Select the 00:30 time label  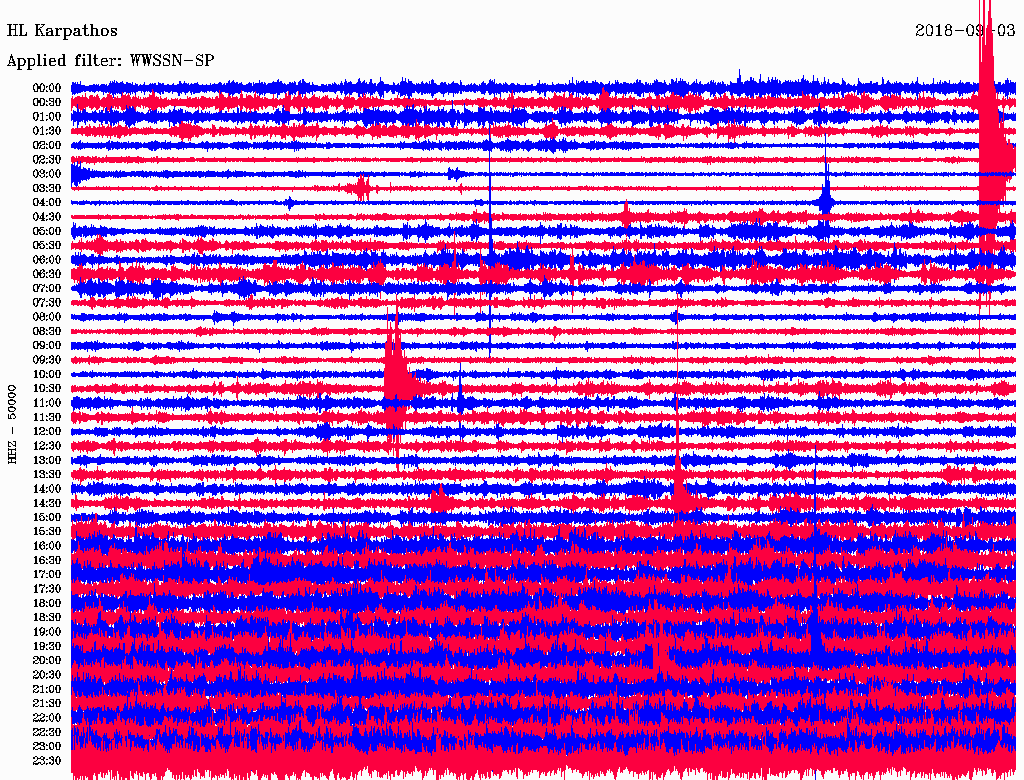(x=46, y=103)
